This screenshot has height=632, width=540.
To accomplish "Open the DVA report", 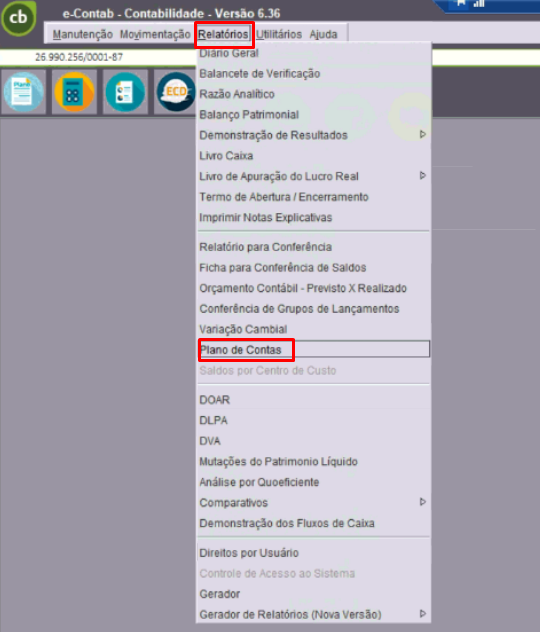I will [314, 441].
